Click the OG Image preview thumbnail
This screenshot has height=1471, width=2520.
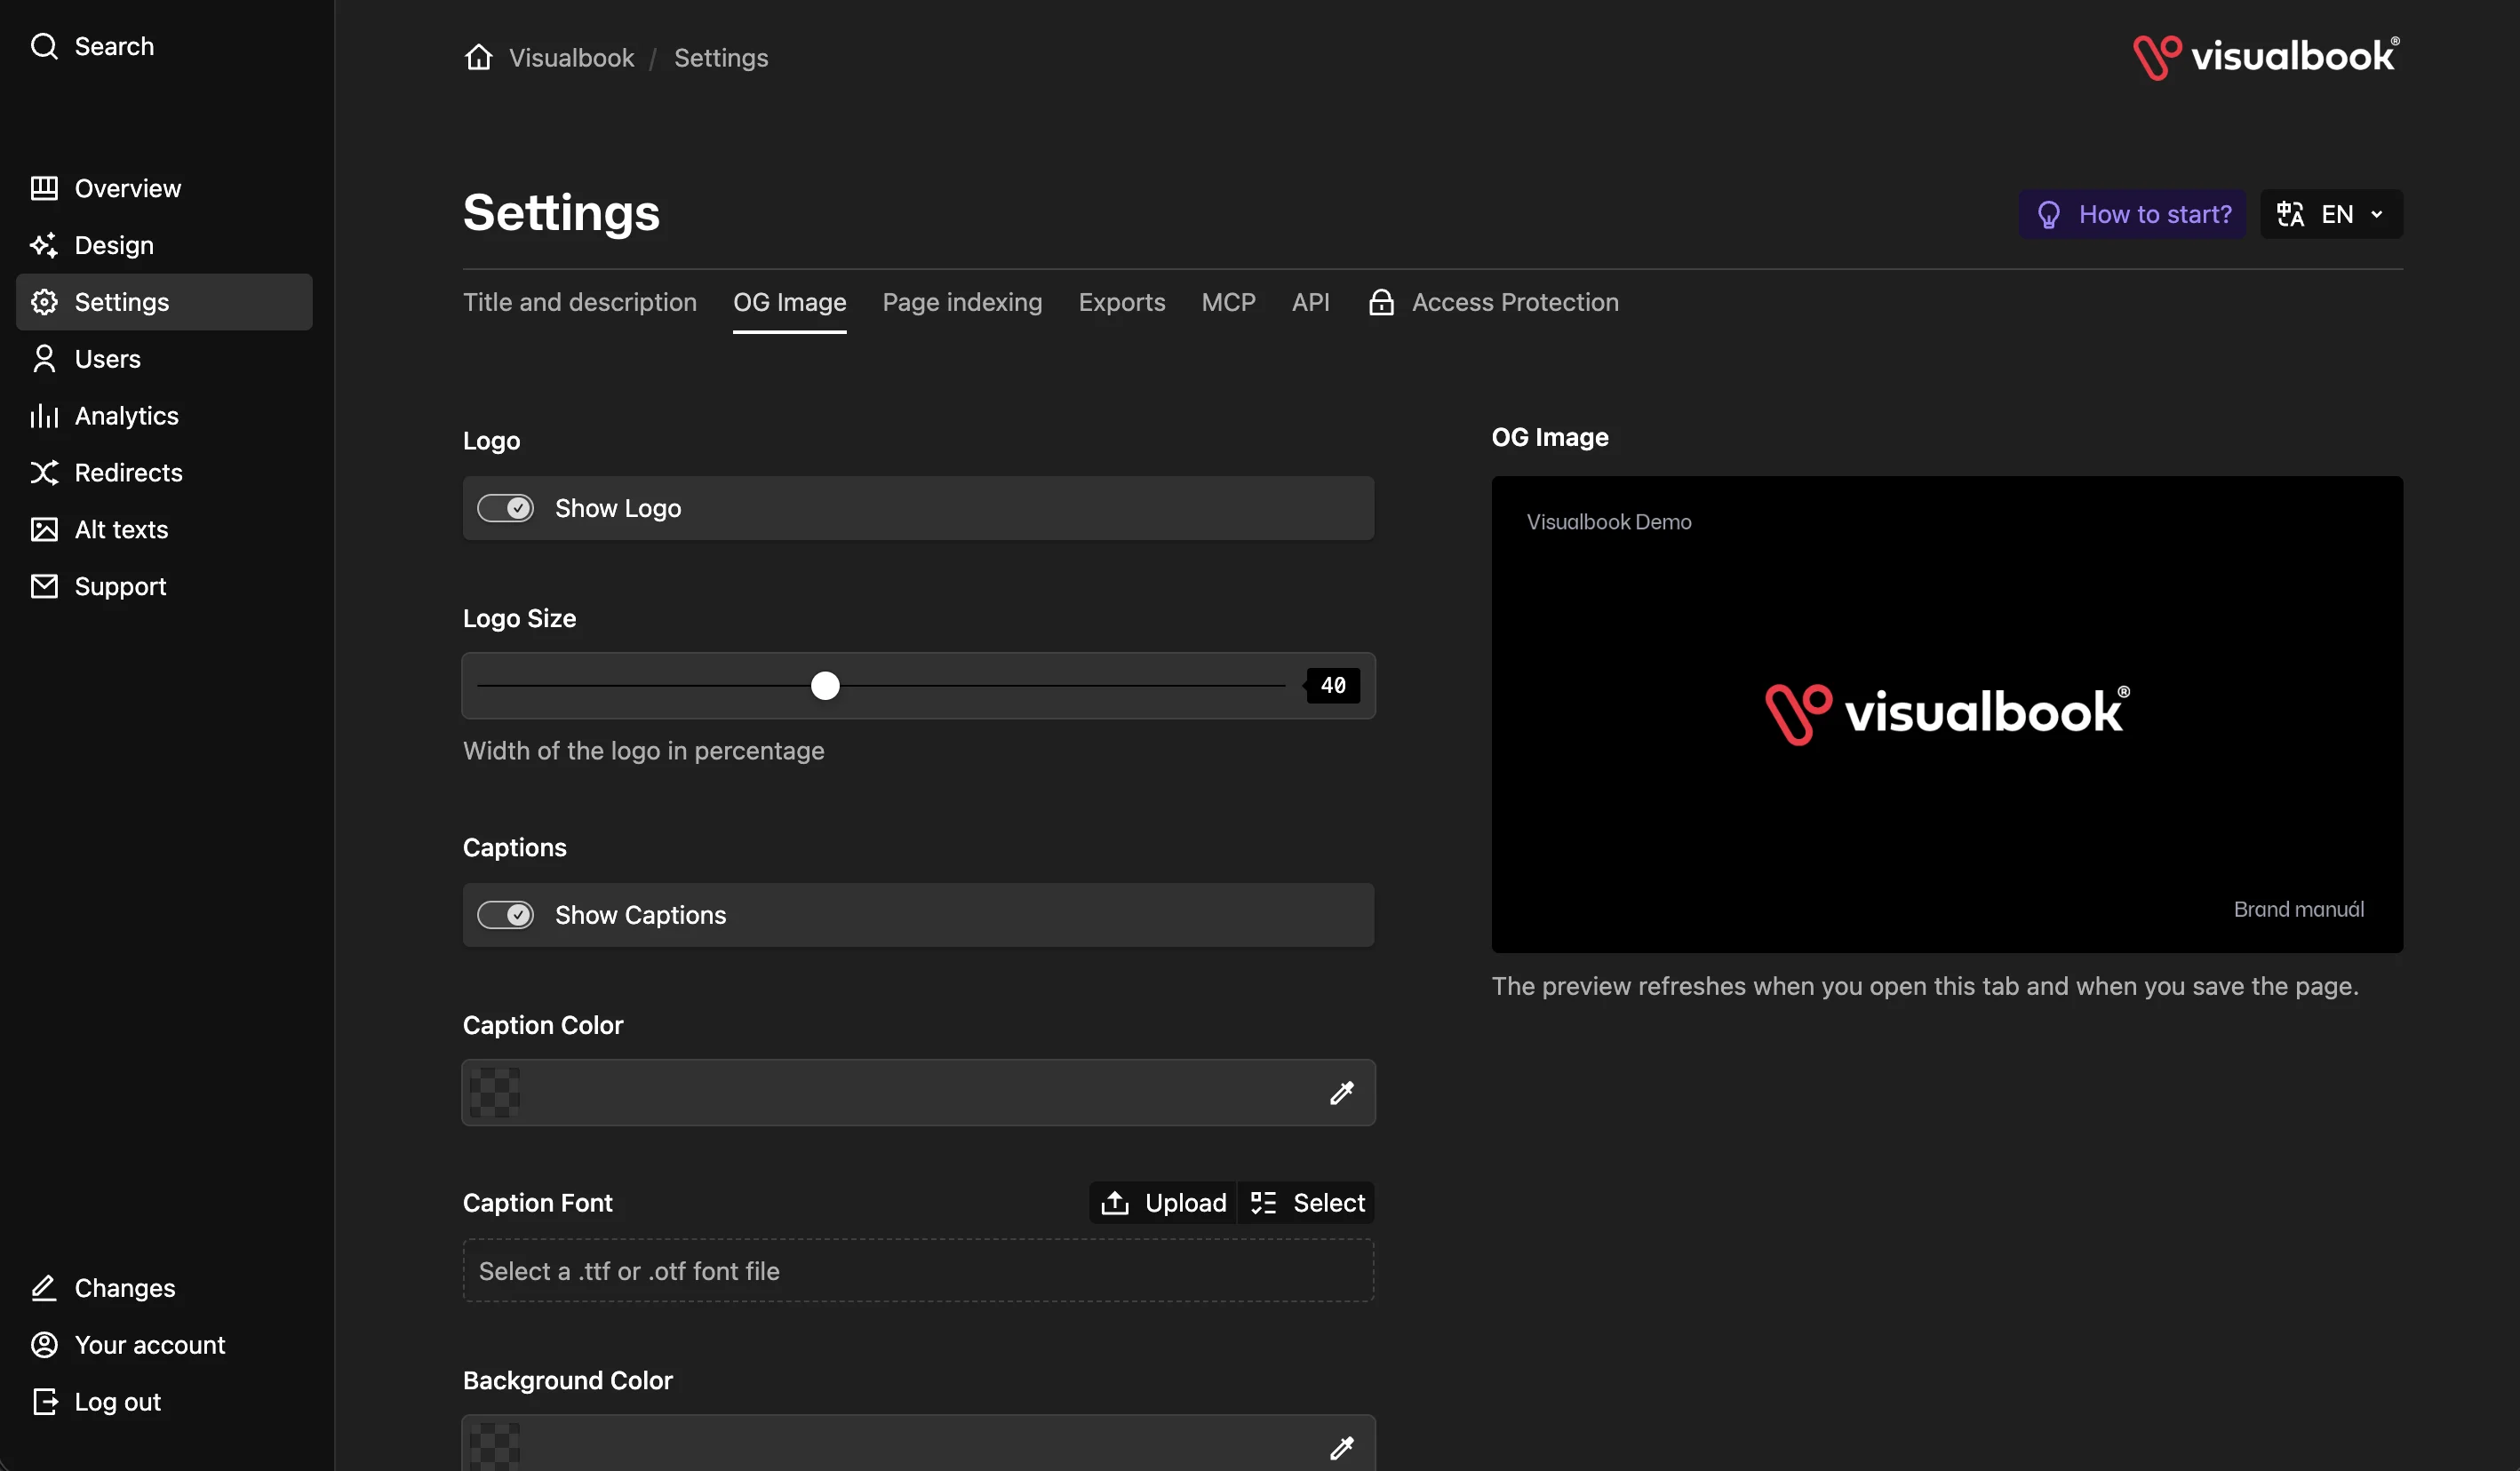point(1947,714)
